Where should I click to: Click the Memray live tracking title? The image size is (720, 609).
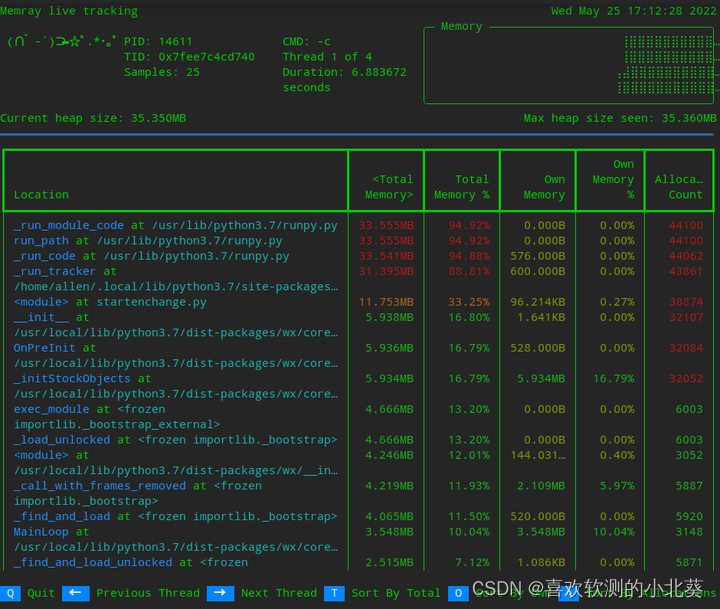tap(69, 11)
